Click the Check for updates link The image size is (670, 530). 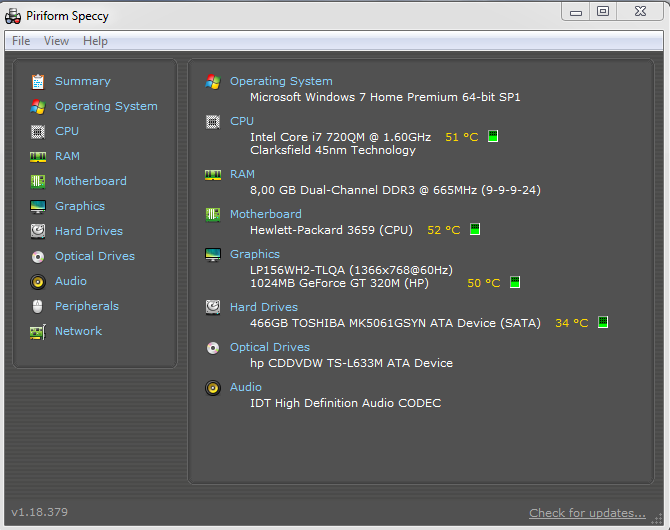click(x=587, y=513)
